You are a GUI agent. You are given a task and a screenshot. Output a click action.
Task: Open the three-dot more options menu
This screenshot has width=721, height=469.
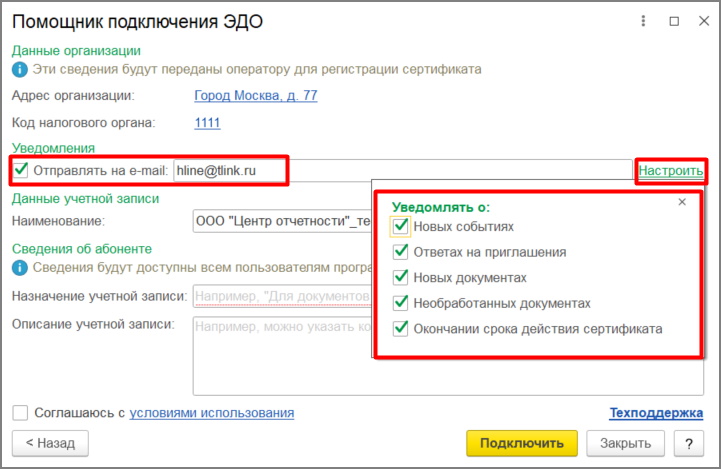pos(643,21)
